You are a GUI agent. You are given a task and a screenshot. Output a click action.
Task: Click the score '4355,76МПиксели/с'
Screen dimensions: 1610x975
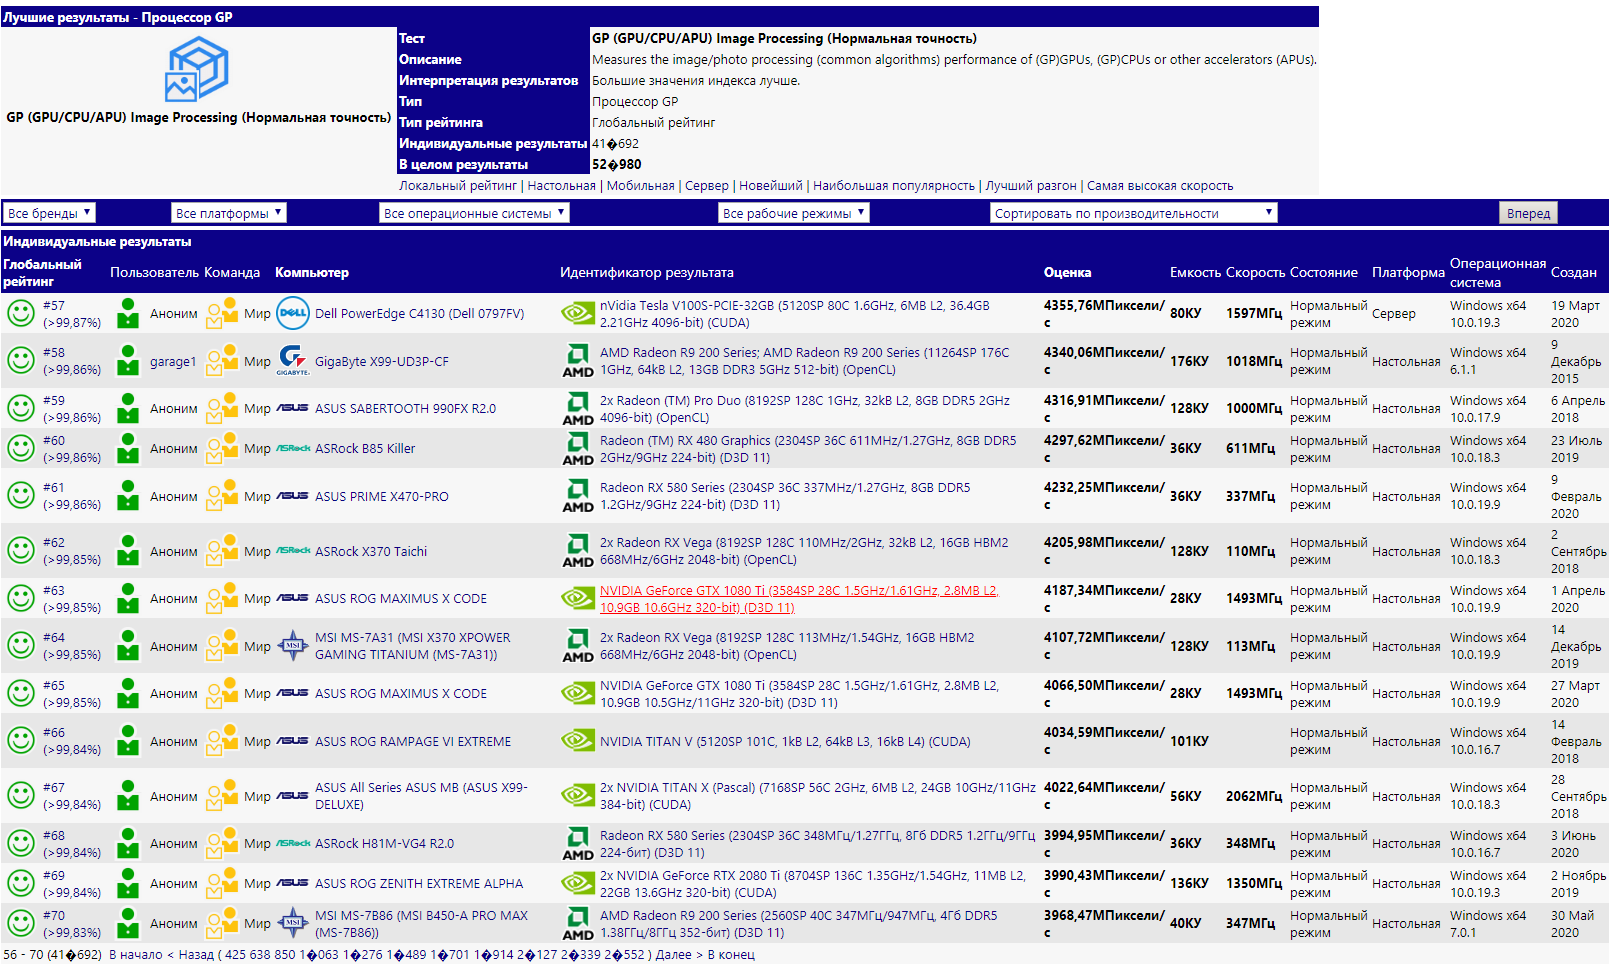coord(1104,314)
